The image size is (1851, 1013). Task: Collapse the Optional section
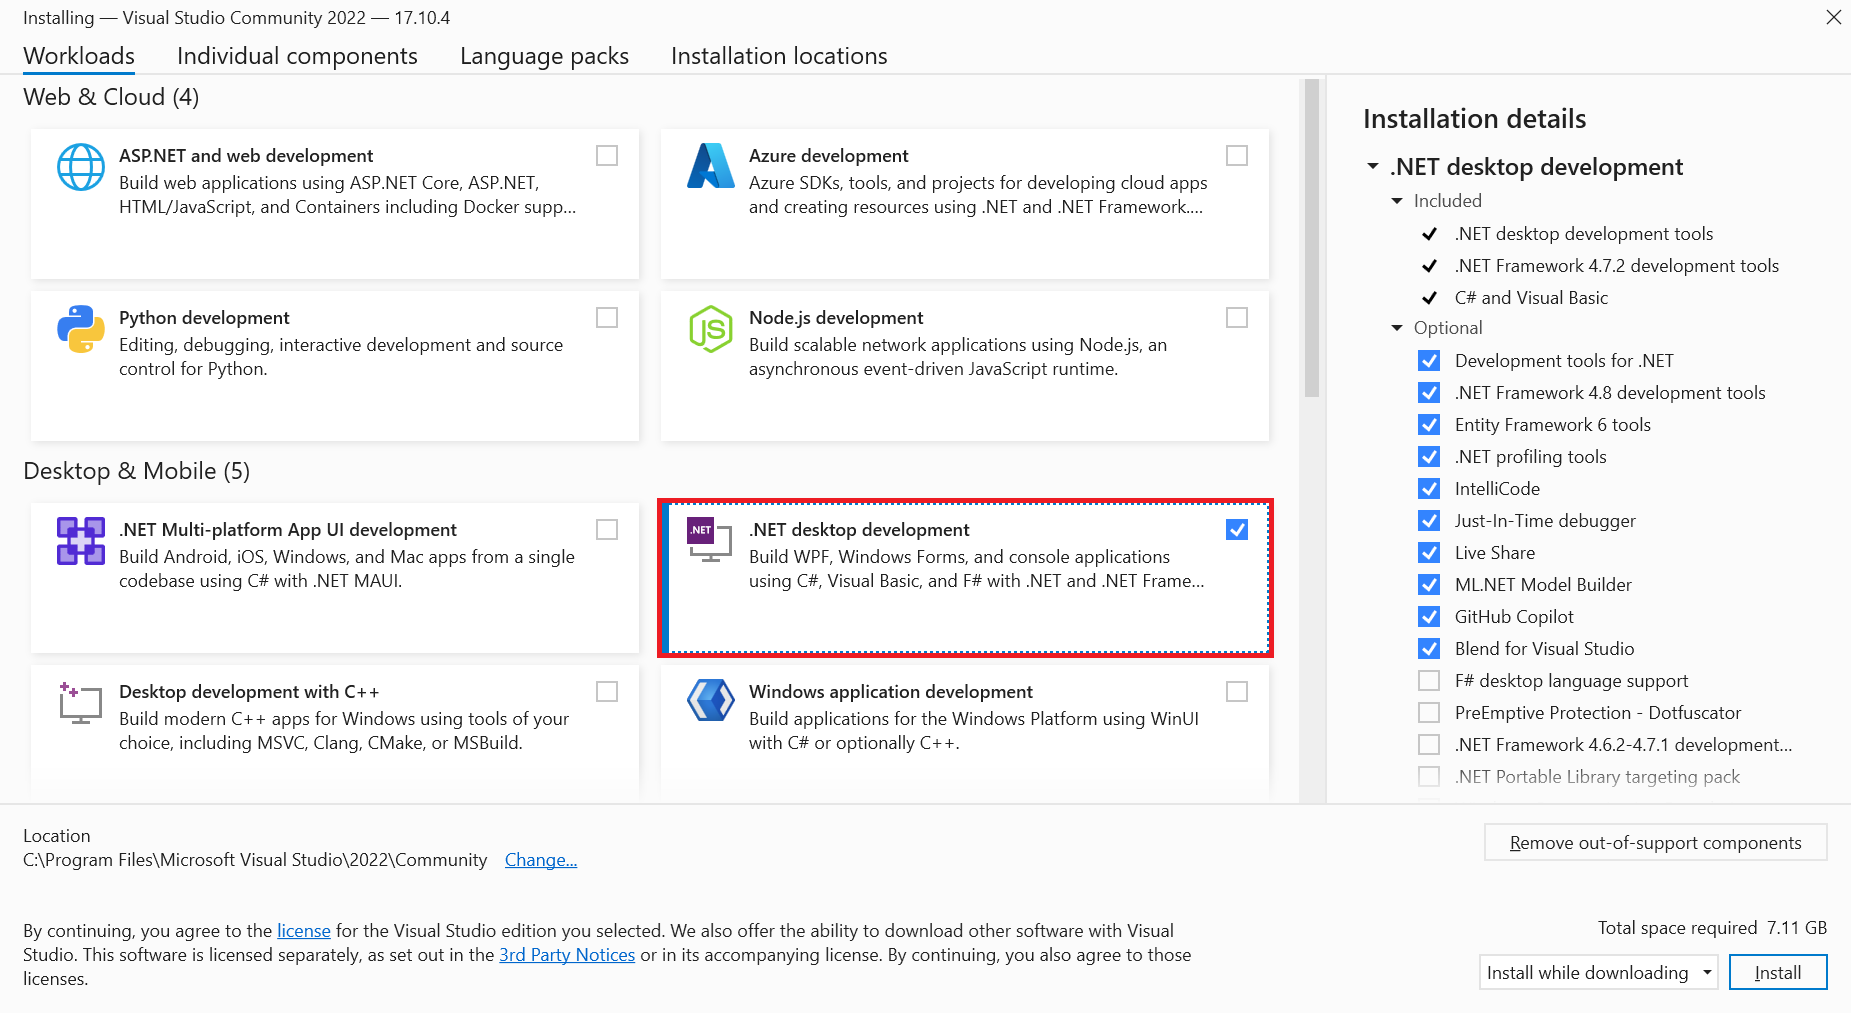point(1397,327)
